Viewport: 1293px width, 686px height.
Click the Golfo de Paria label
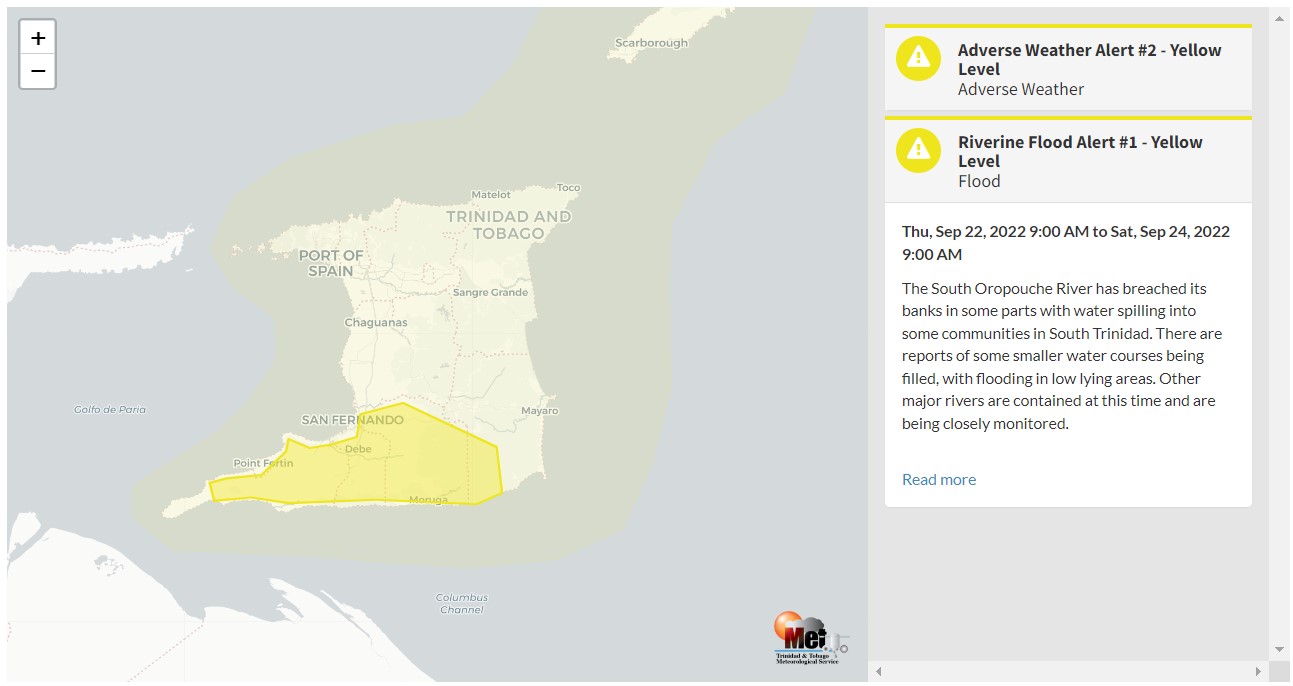[110, 409]
